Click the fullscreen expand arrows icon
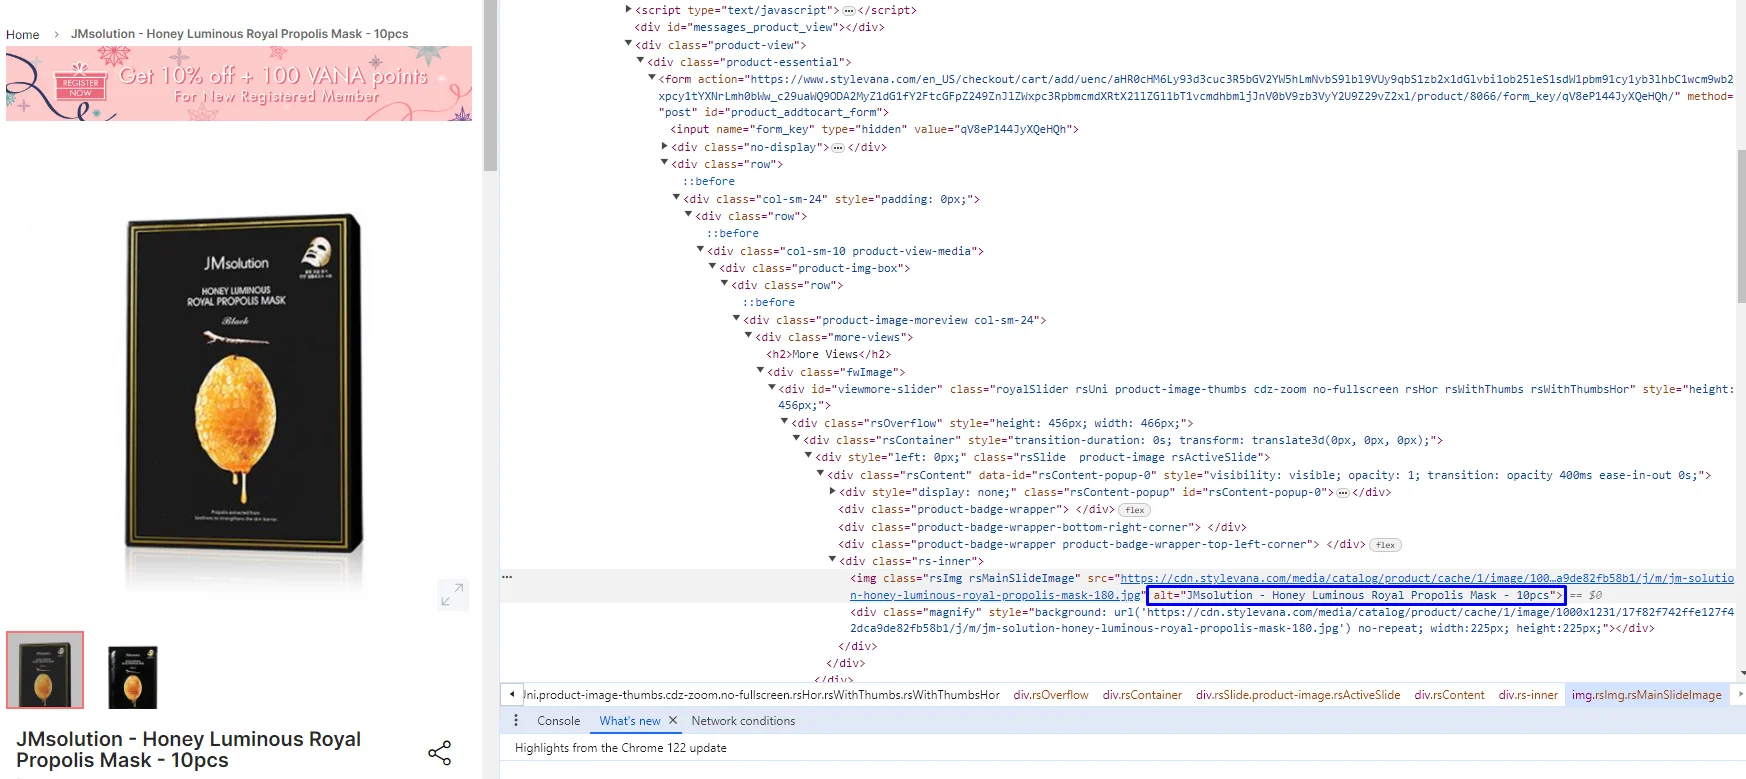This screenshot has height=779, width=1746. coord(452,594)
